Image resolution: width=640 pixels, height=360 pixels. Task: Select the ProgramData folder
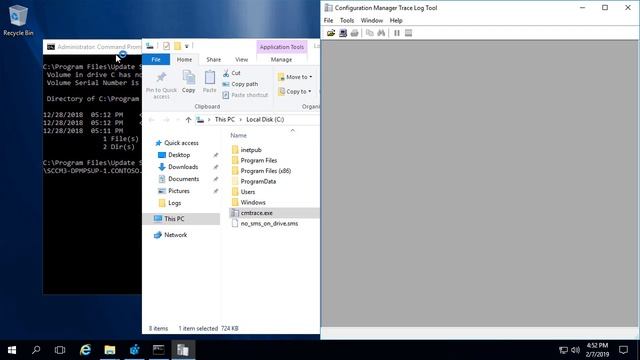pos(258,182)
